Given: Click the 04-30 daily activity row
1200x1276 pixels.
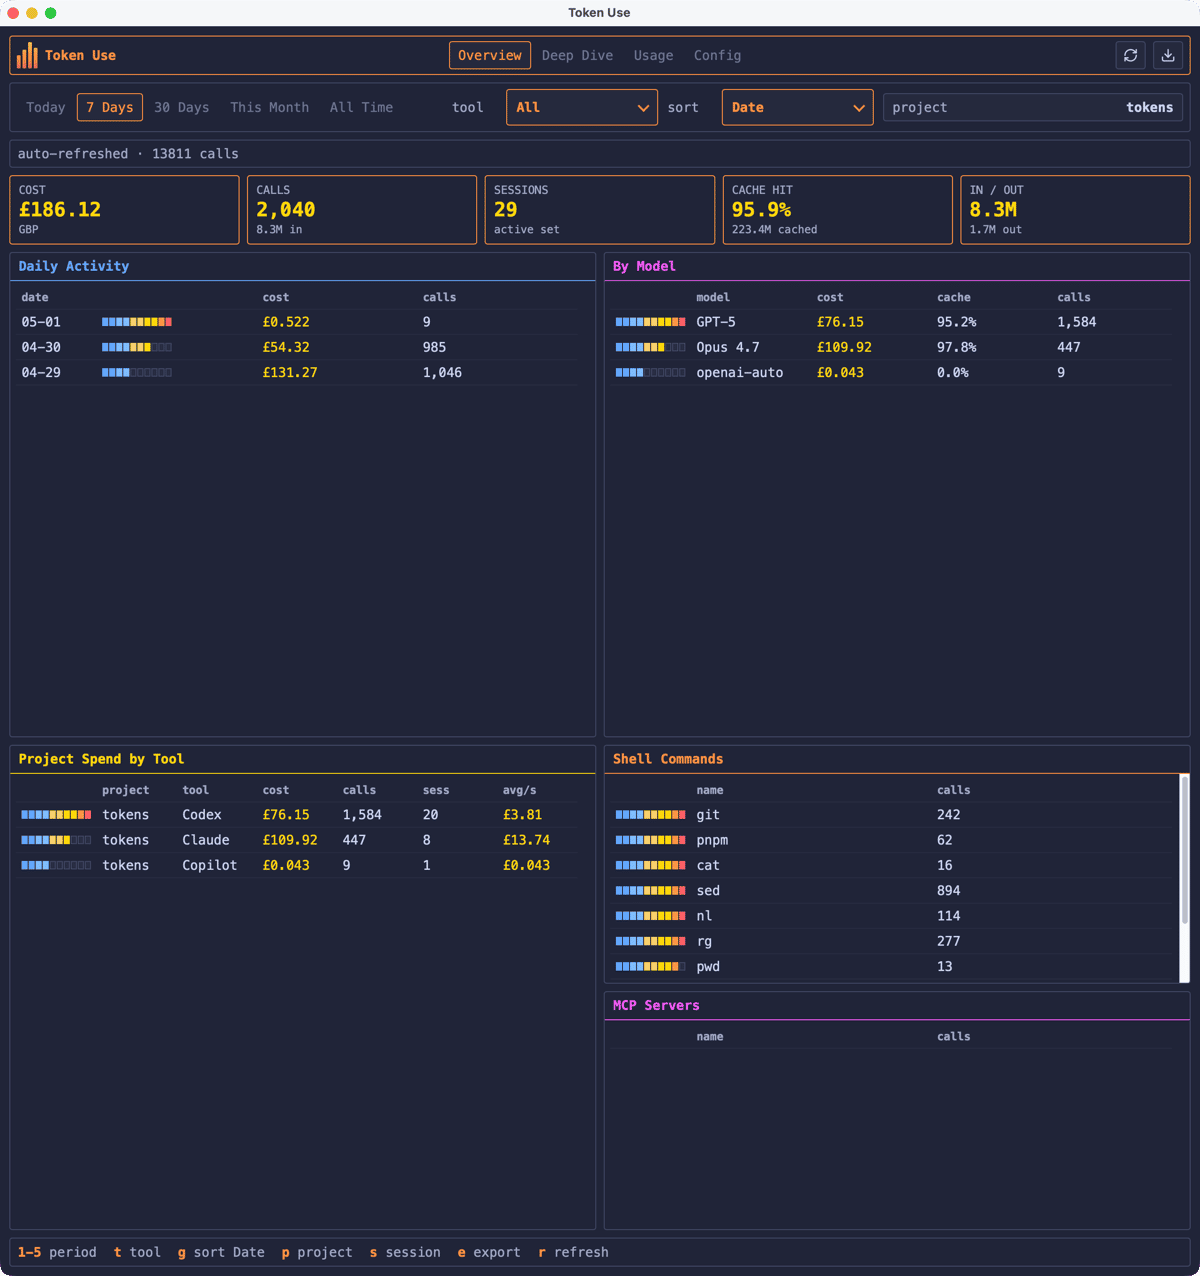Looking at the screenshot, I should click(300, 347).
